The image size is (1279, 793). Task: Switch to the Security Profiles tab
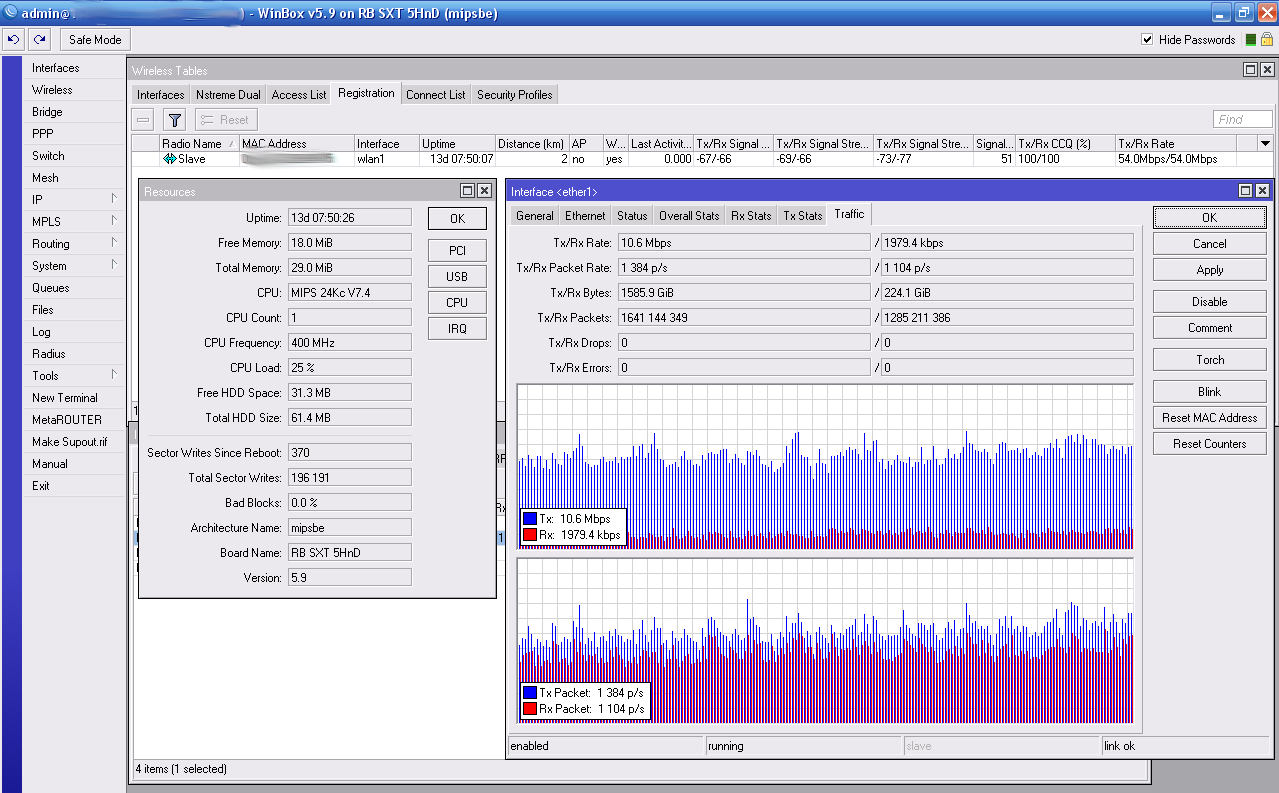[514, 95]
